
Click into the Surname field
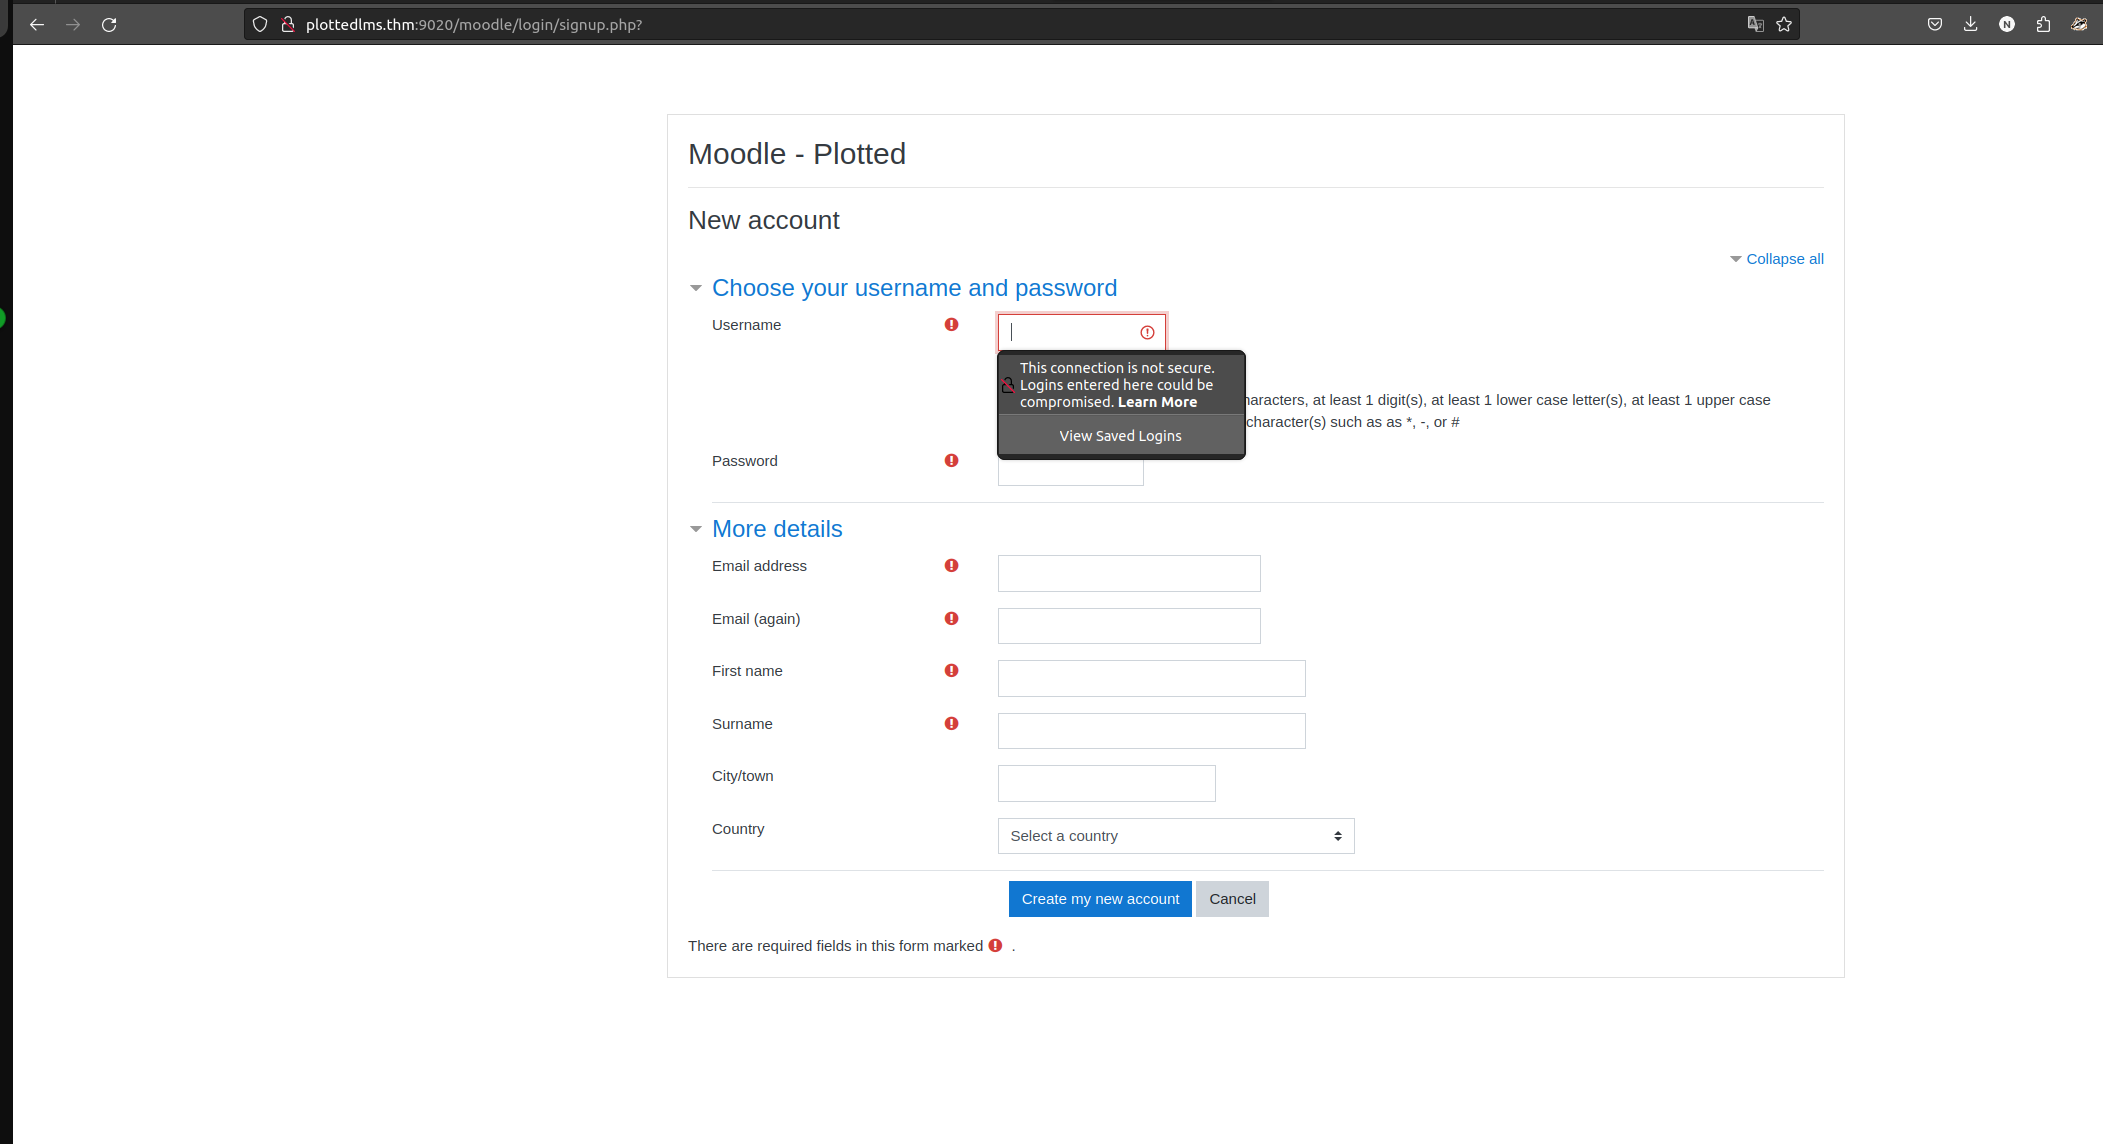tap(1151, 731)
